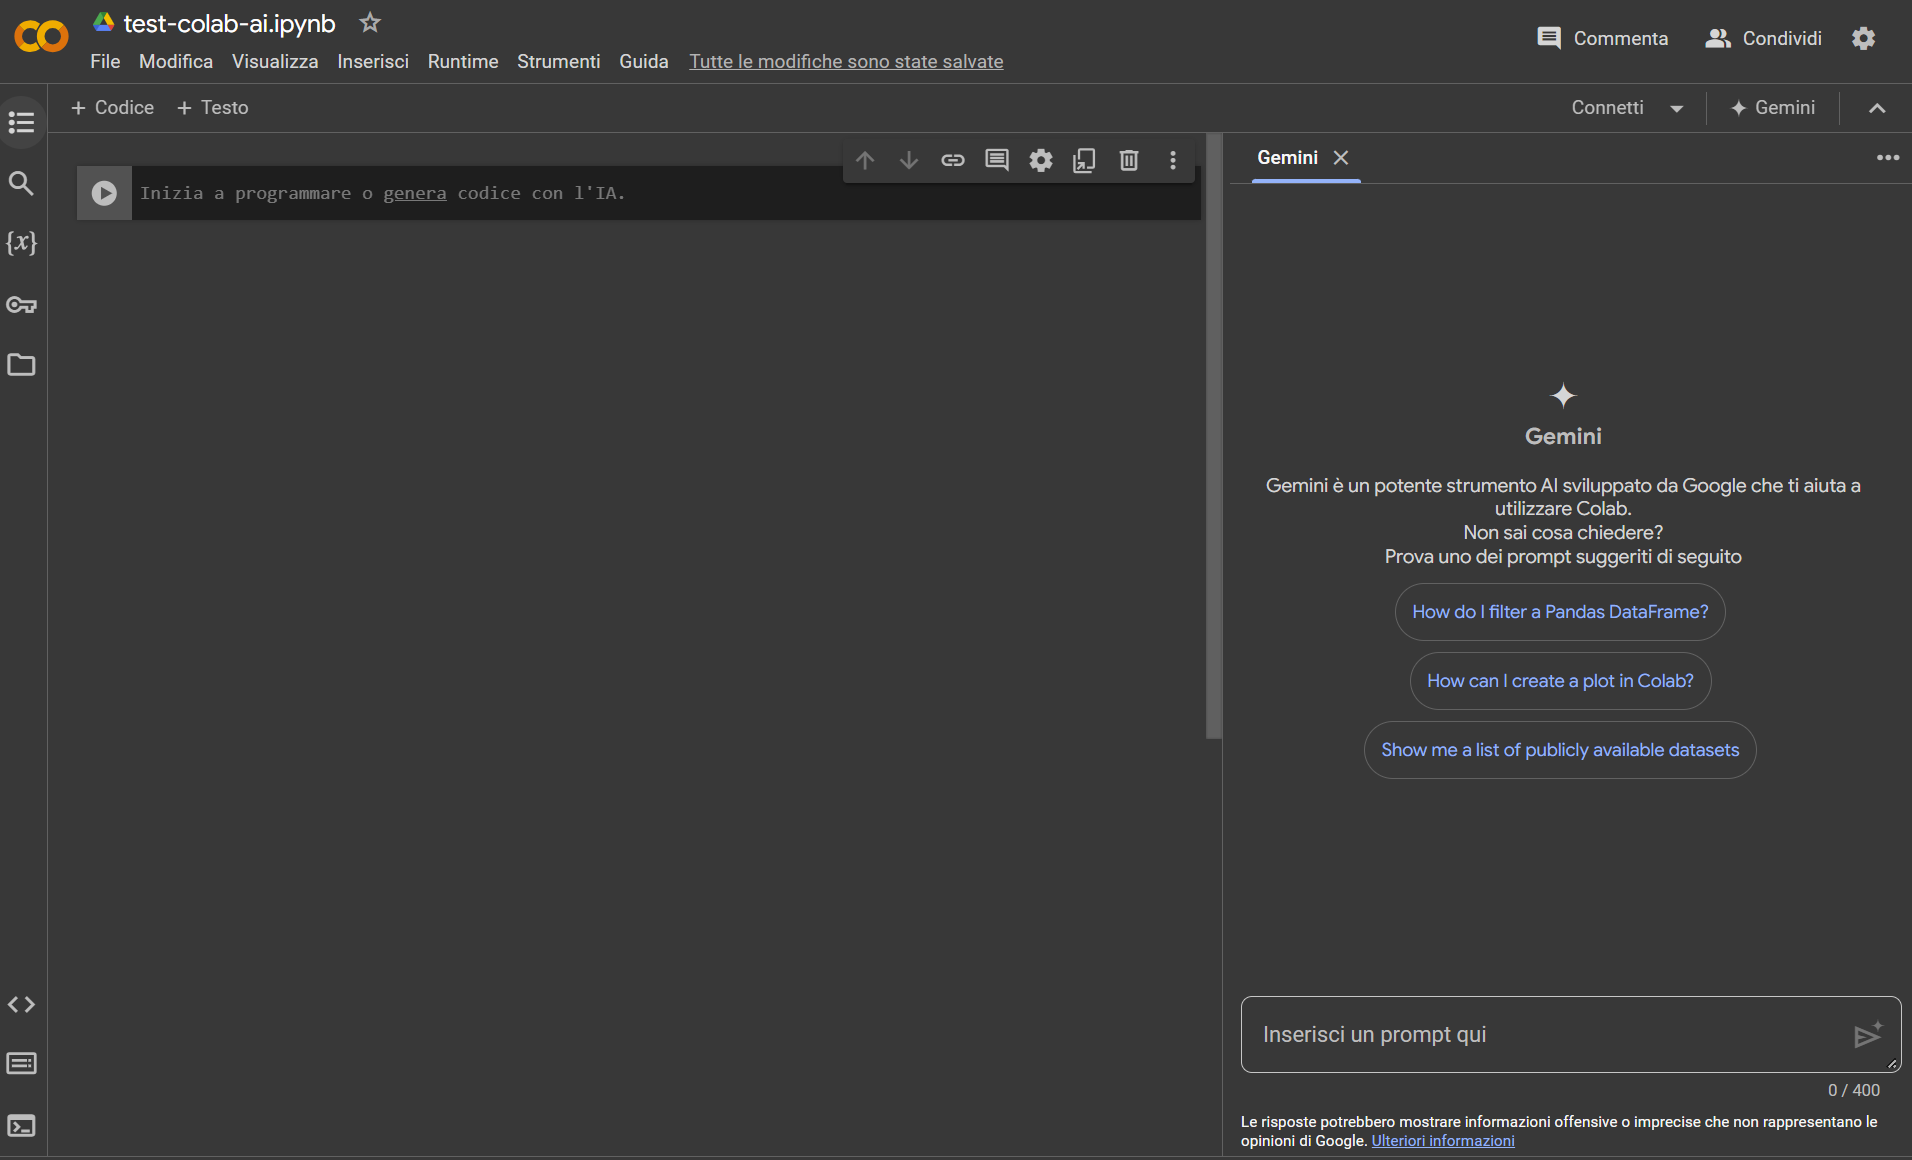1912x1160 pixels.
Task: Open the Guida menu
Action: 644,62
